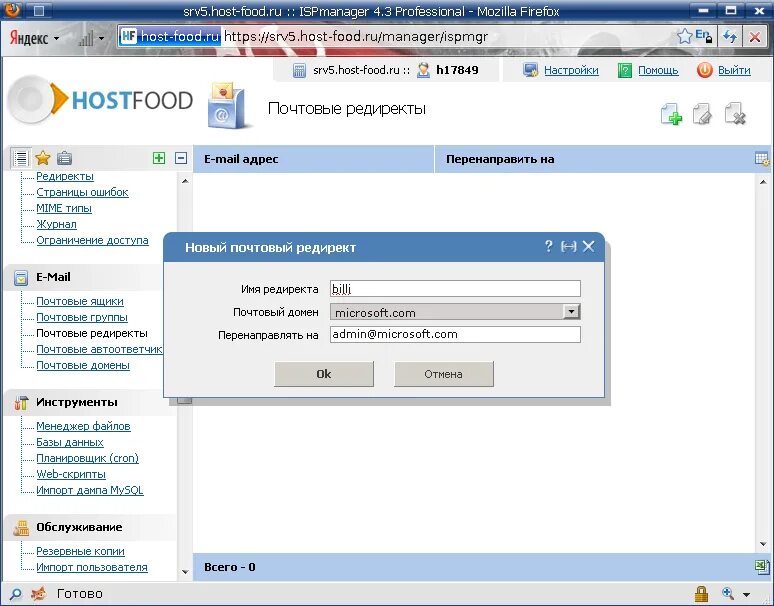Click the host-food.ru site identity badge
Viewport: 774px width, 606px height.
(170, 37)
